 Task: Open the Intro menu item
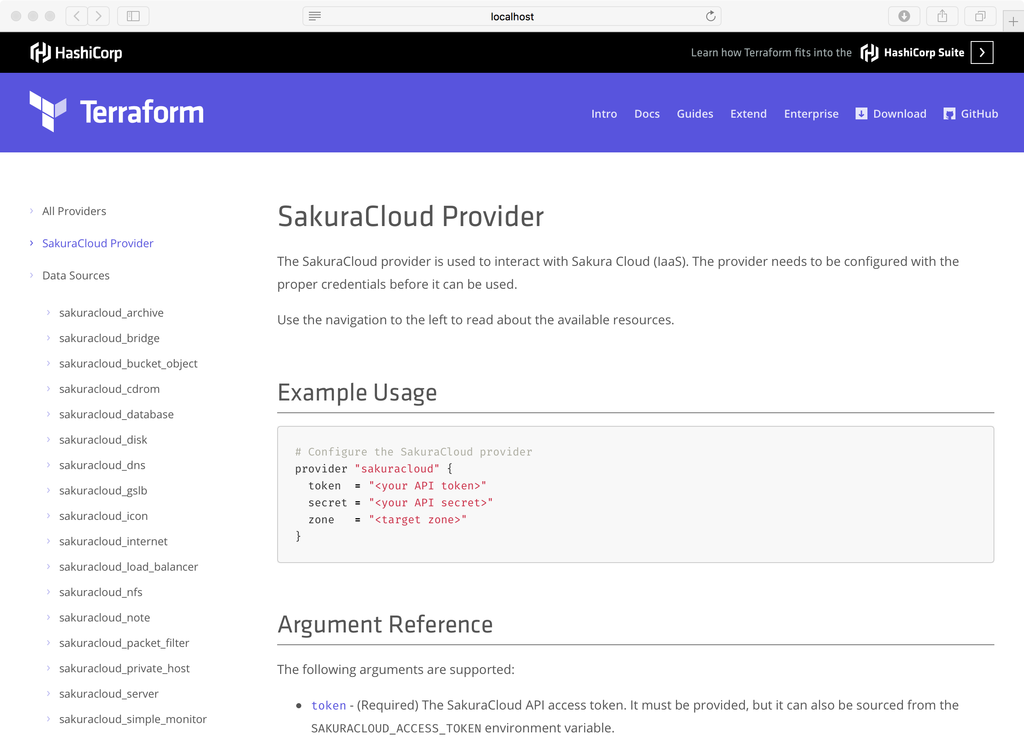604,114
